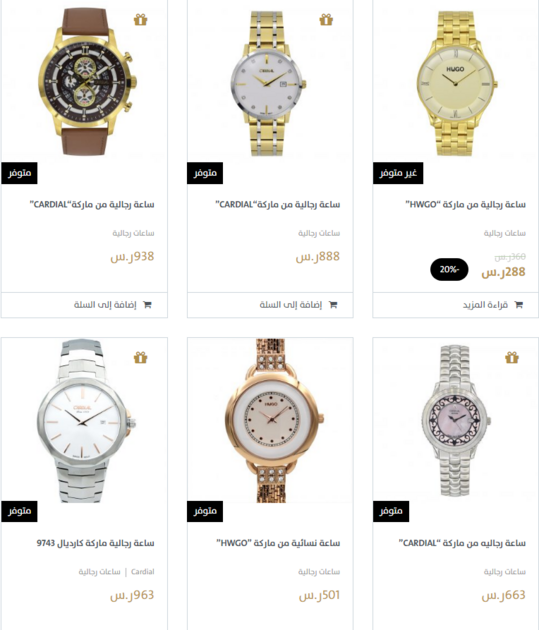The image size is (539, 630).
Task: Click gift icon on pink-dial CARDIAL 663 watch
Action: [512, 357]
